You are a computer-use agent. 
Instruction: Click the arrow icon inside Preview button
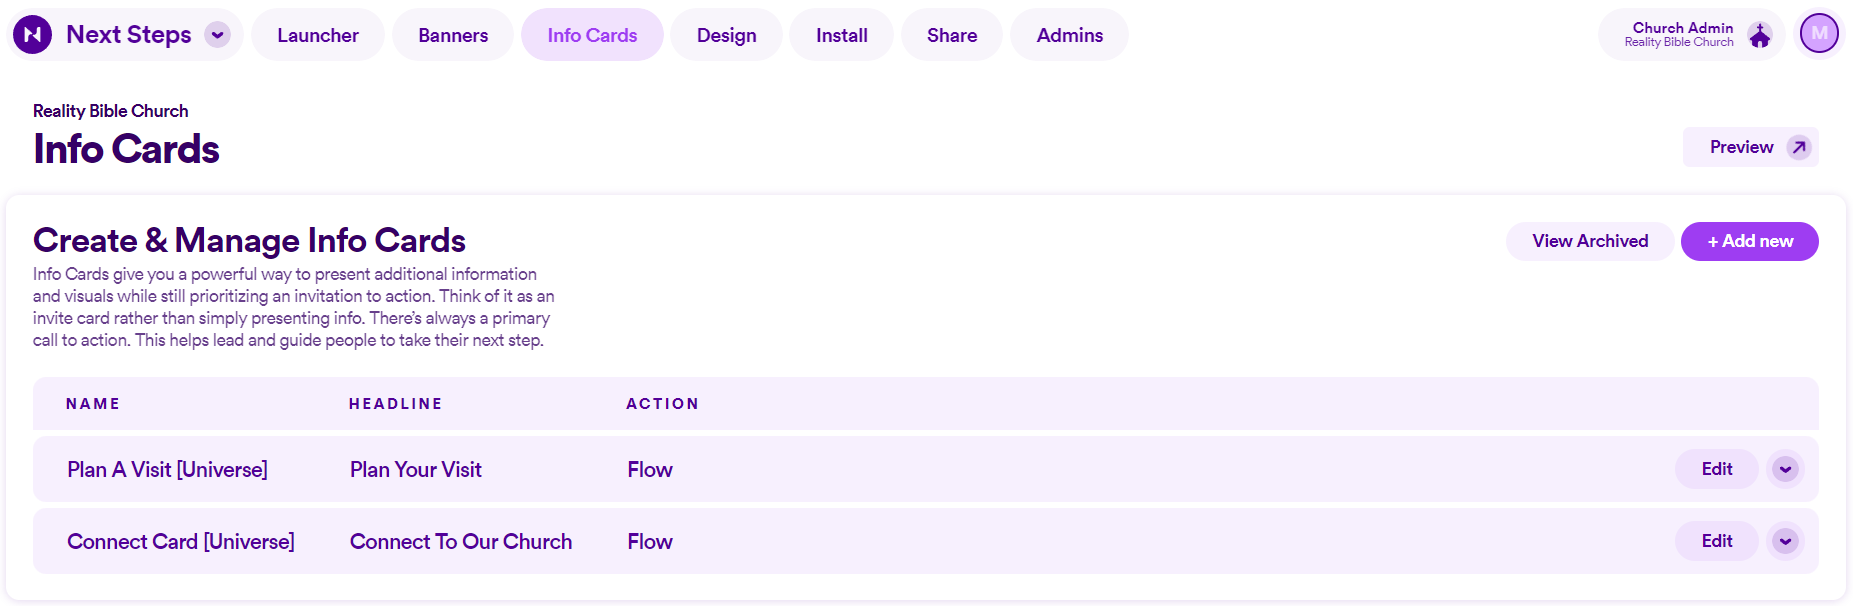[1796, 146]
